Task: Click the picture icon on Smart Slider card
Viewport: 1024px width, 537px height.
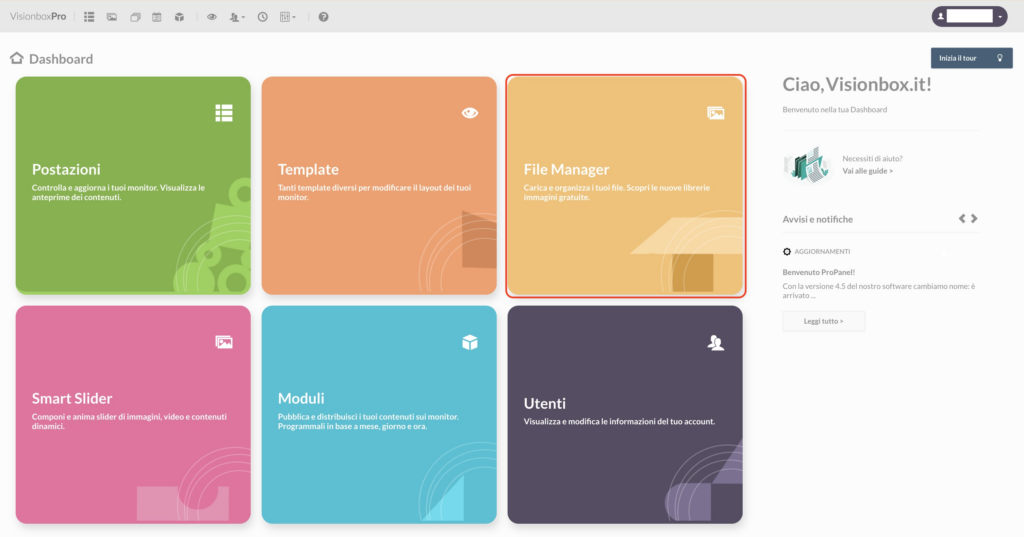Action: (224, 342)
